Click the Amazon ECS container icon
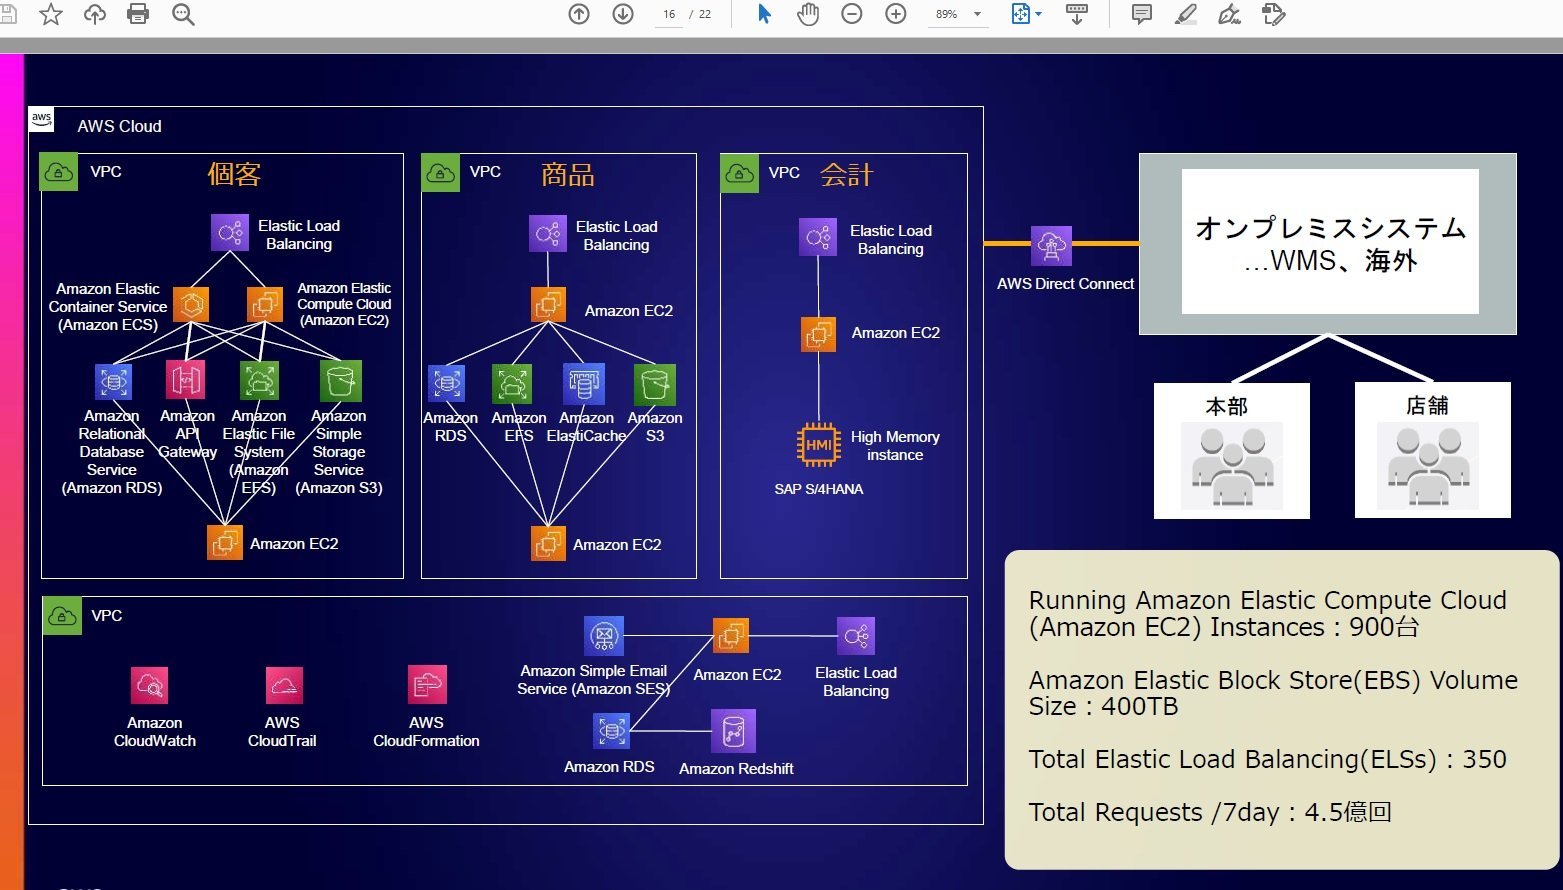 (x=191, y=304)
